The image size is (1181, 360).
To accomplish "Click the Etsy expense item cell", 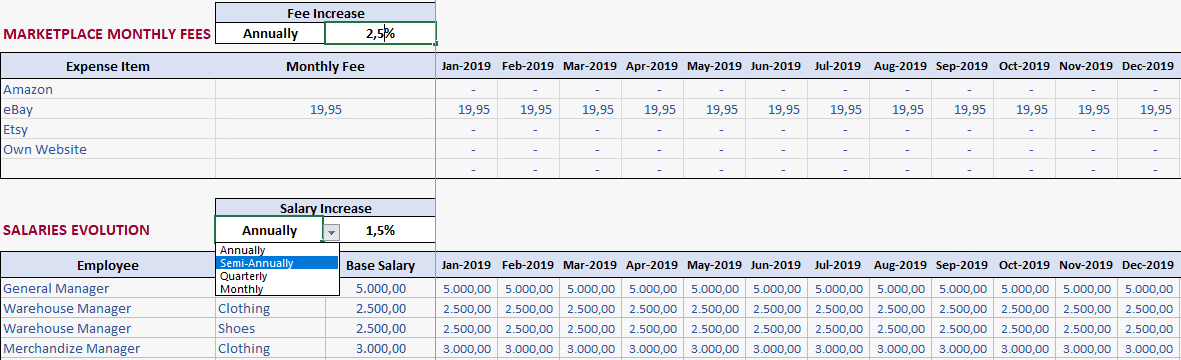I will pyautogui.click(x=108, y=130).
